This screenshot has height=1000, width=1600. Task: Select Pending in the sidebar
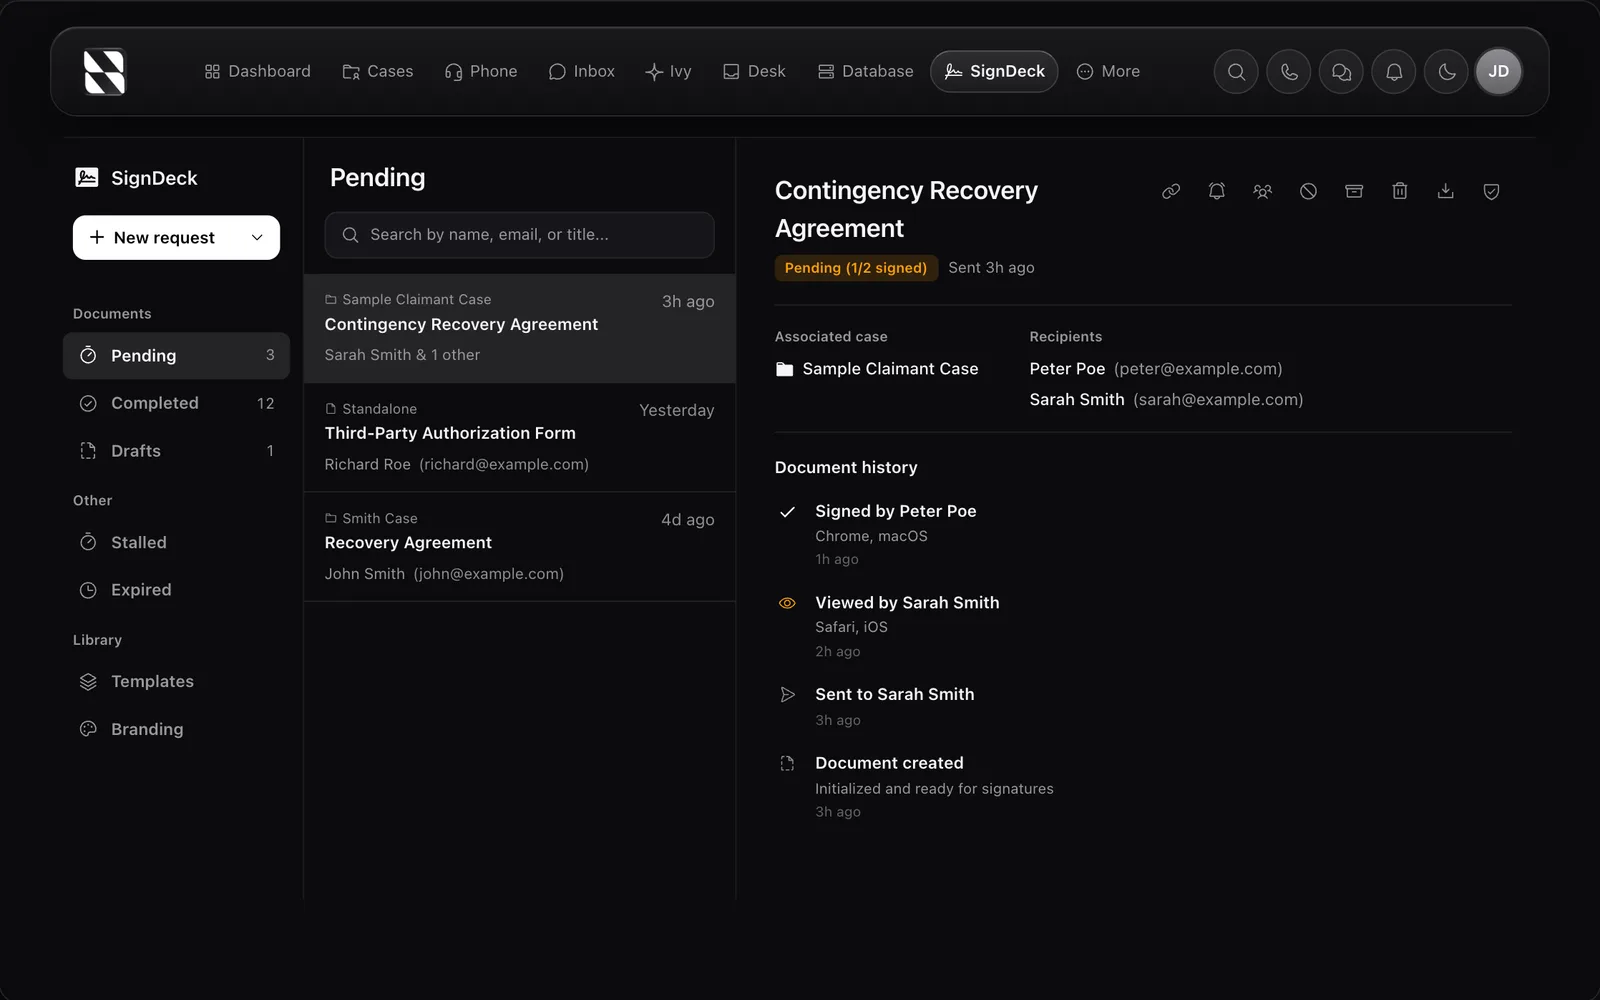176,356
